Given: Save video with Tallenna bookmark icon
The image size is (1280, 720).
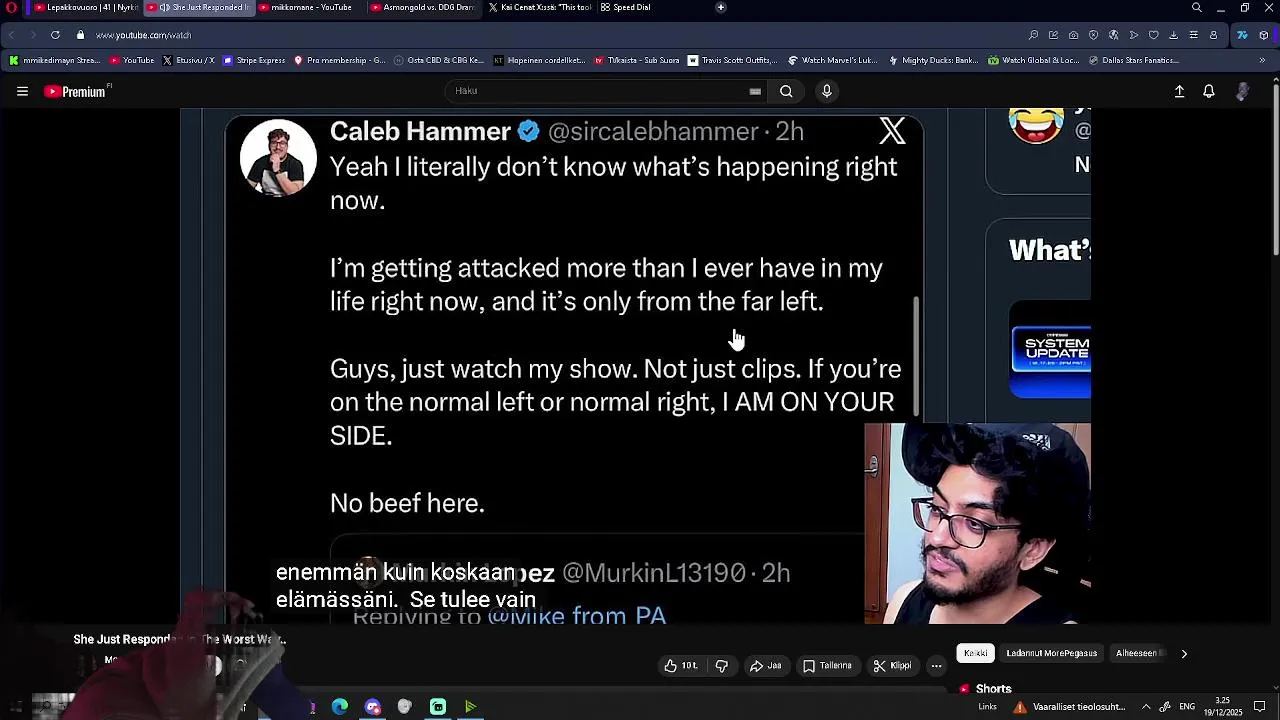Looking at the screenshot, I should 827,666.
